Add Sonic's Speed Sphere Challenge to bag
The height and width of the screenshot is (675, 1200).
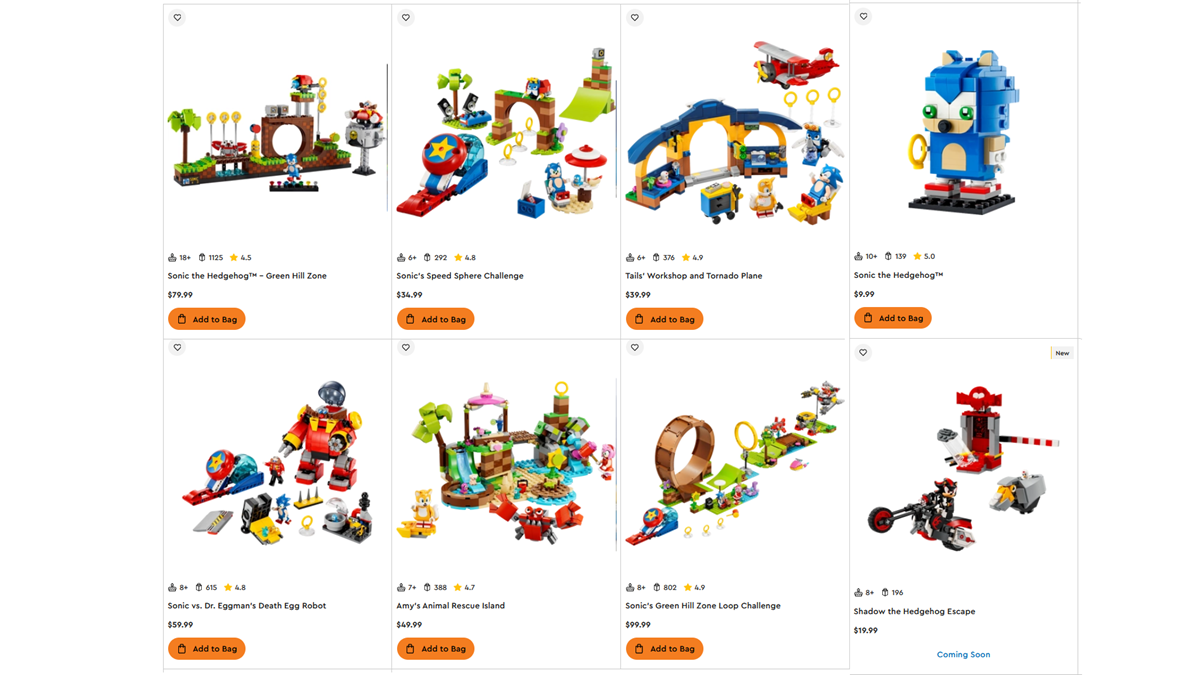pos(436,319)
